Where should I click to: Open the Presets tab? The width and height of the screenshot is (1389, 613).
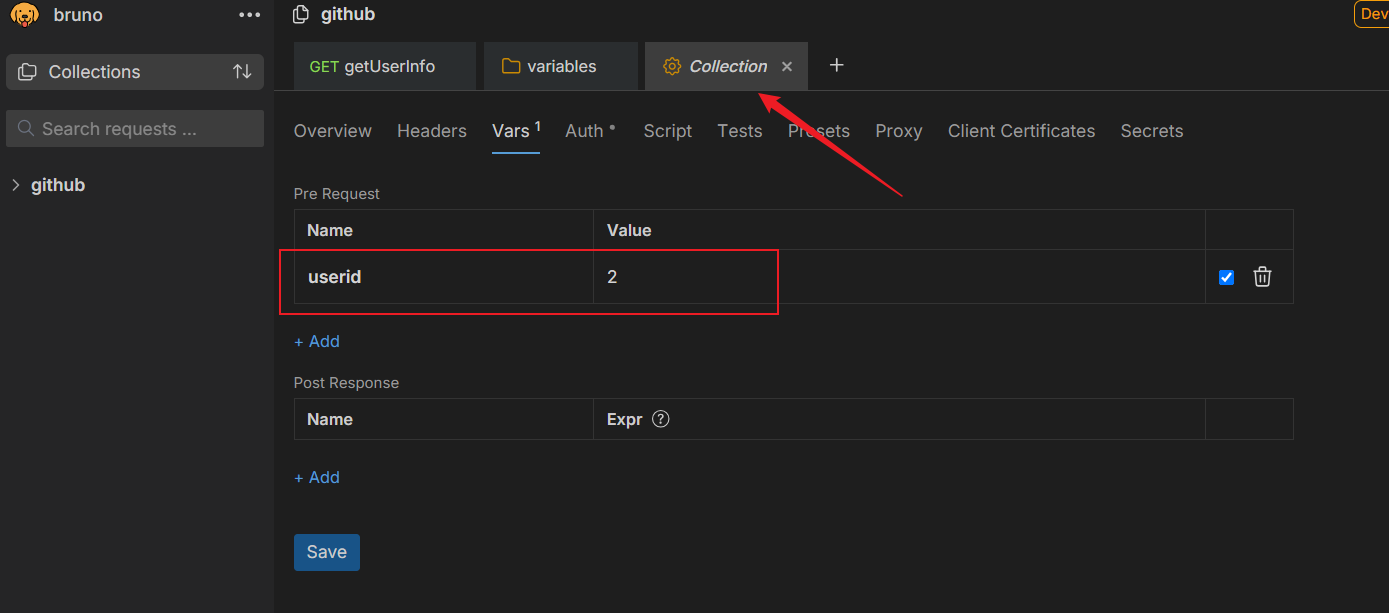click(x=819, y=131)
